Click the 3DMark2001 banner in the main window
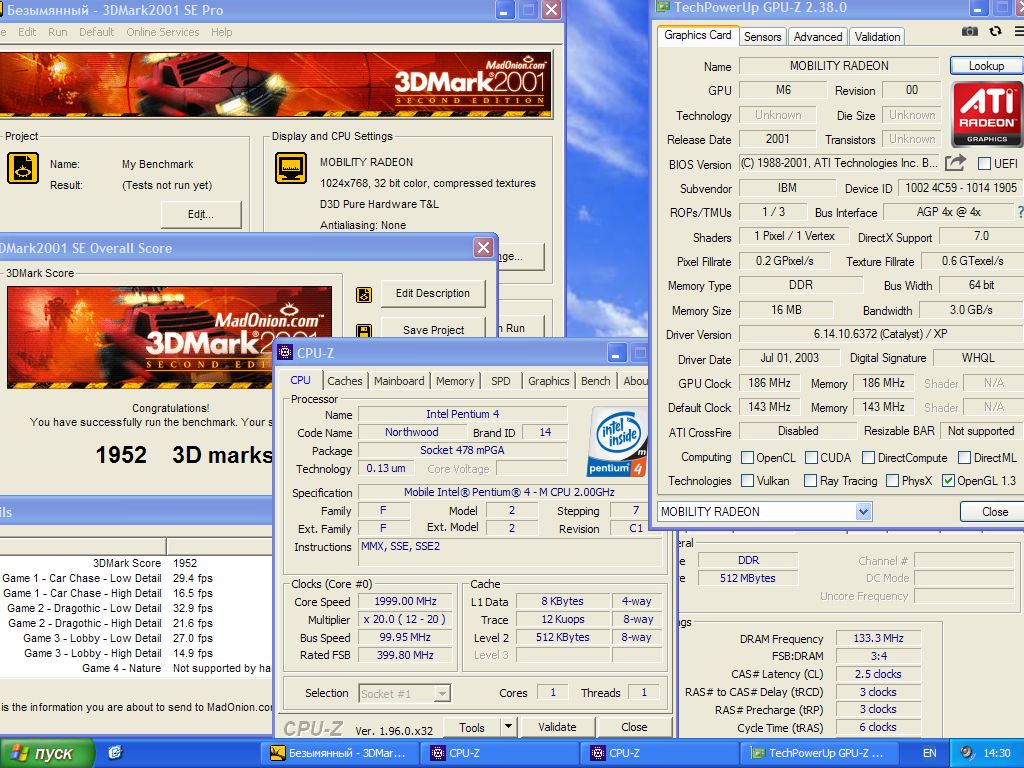The height and width of the screenshot is (768, 1024). [x=275, y=85]
